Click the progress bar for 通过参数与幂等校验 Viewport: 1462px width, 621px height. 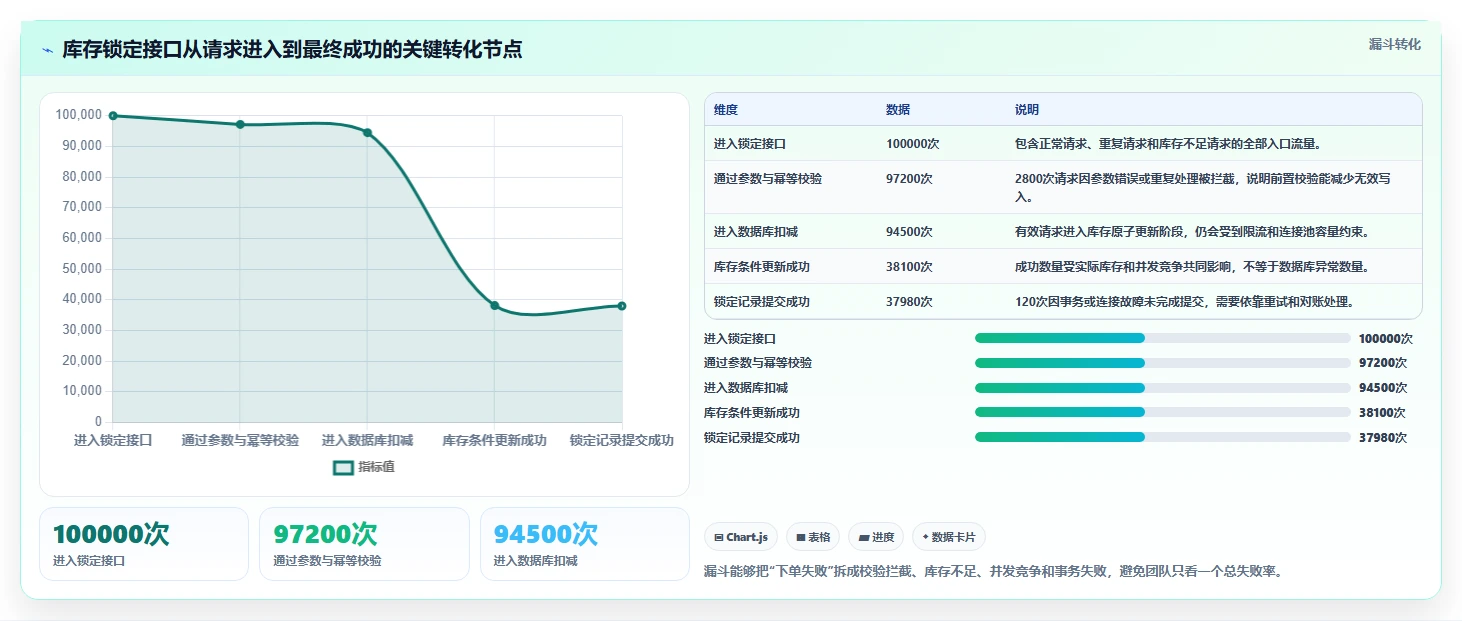(x=1162, y=363)
